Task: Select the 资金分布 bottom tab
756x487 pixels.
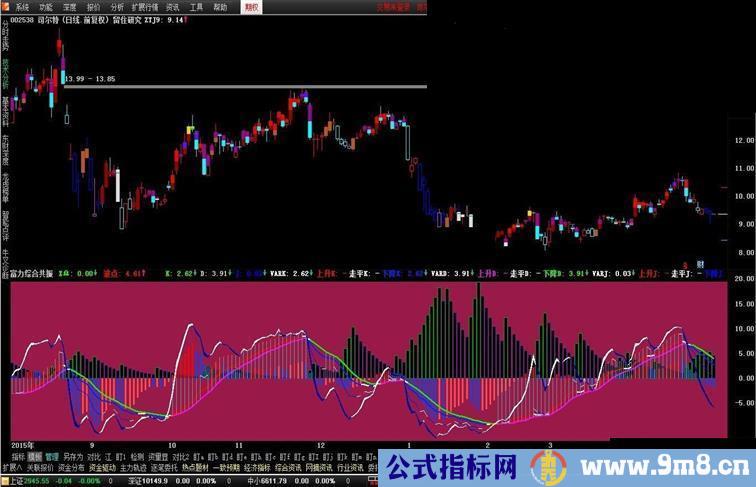Action: (71, 467)
